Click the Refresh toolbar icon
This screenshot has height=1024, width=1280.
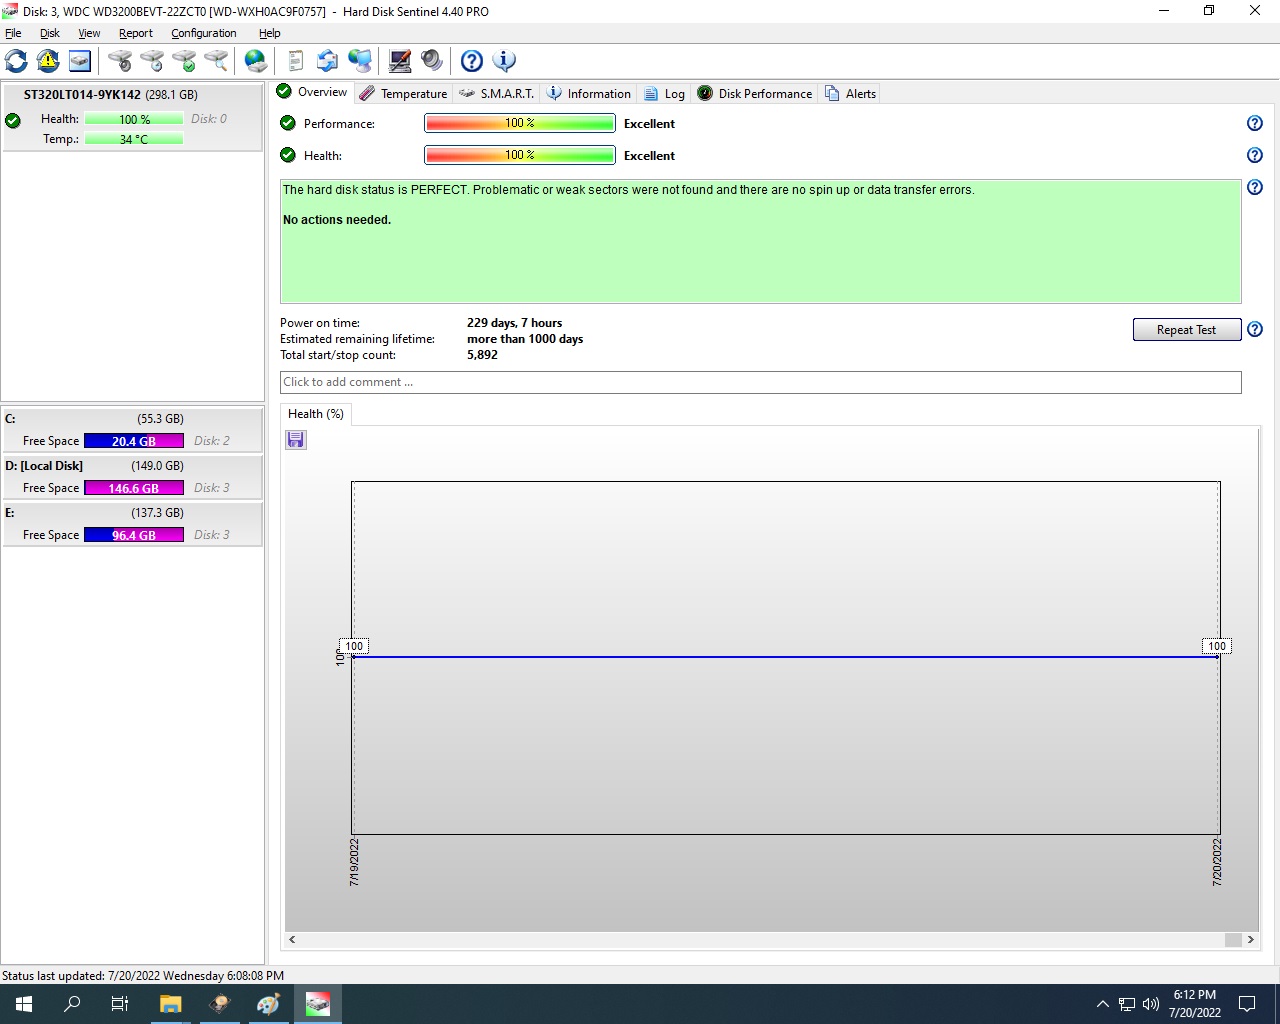point(16,61)
